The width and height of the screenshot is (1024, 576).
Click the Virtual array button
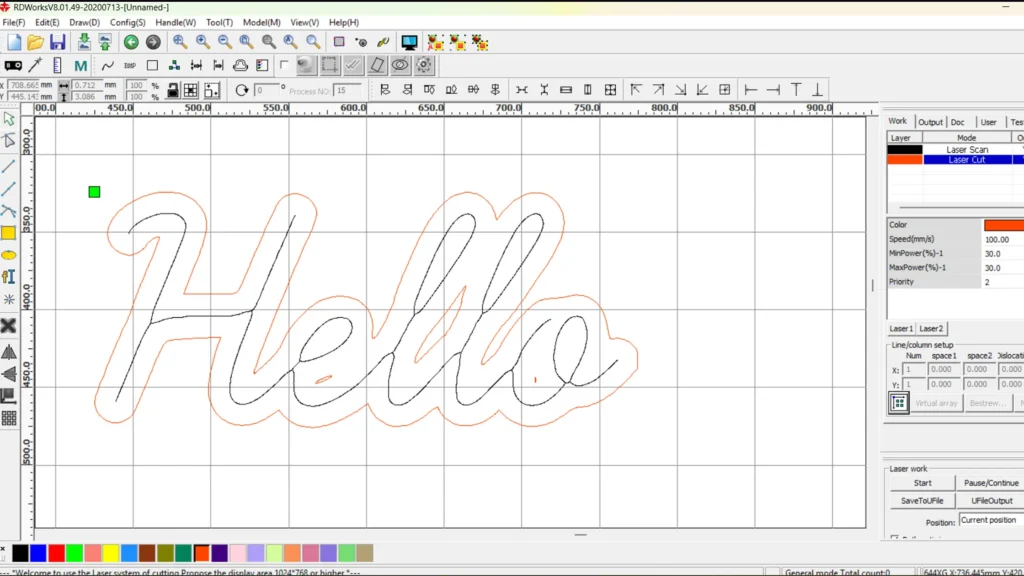(x=936, y=404)
